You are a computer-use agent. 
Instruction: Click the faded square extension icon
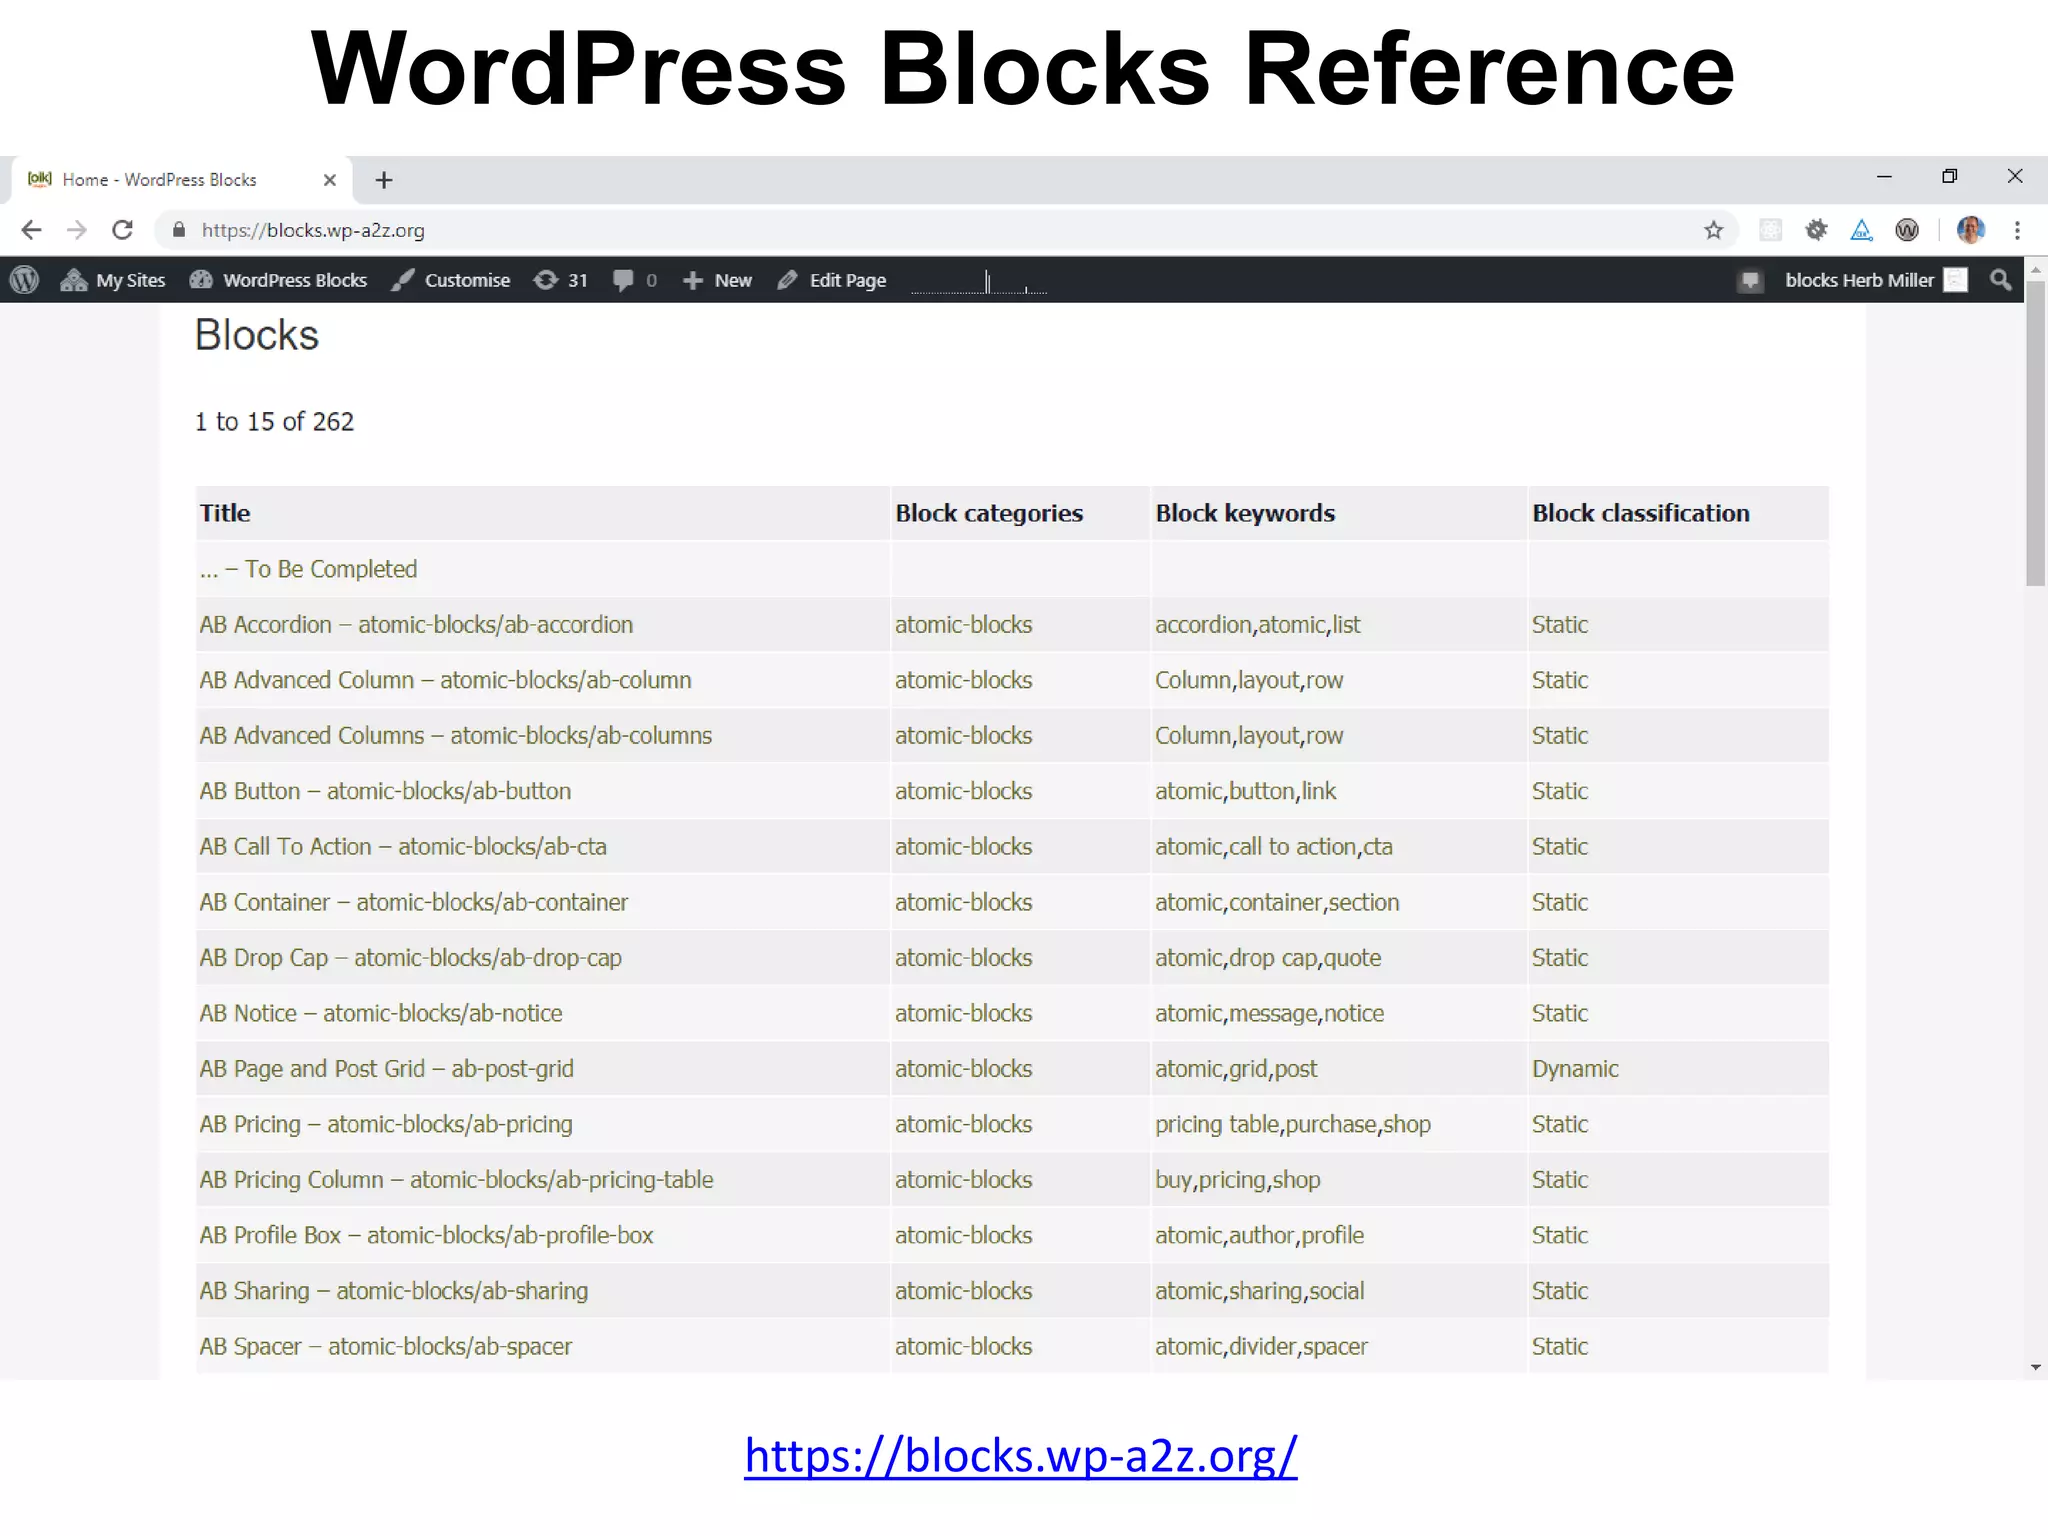[x=1770, y=230]
